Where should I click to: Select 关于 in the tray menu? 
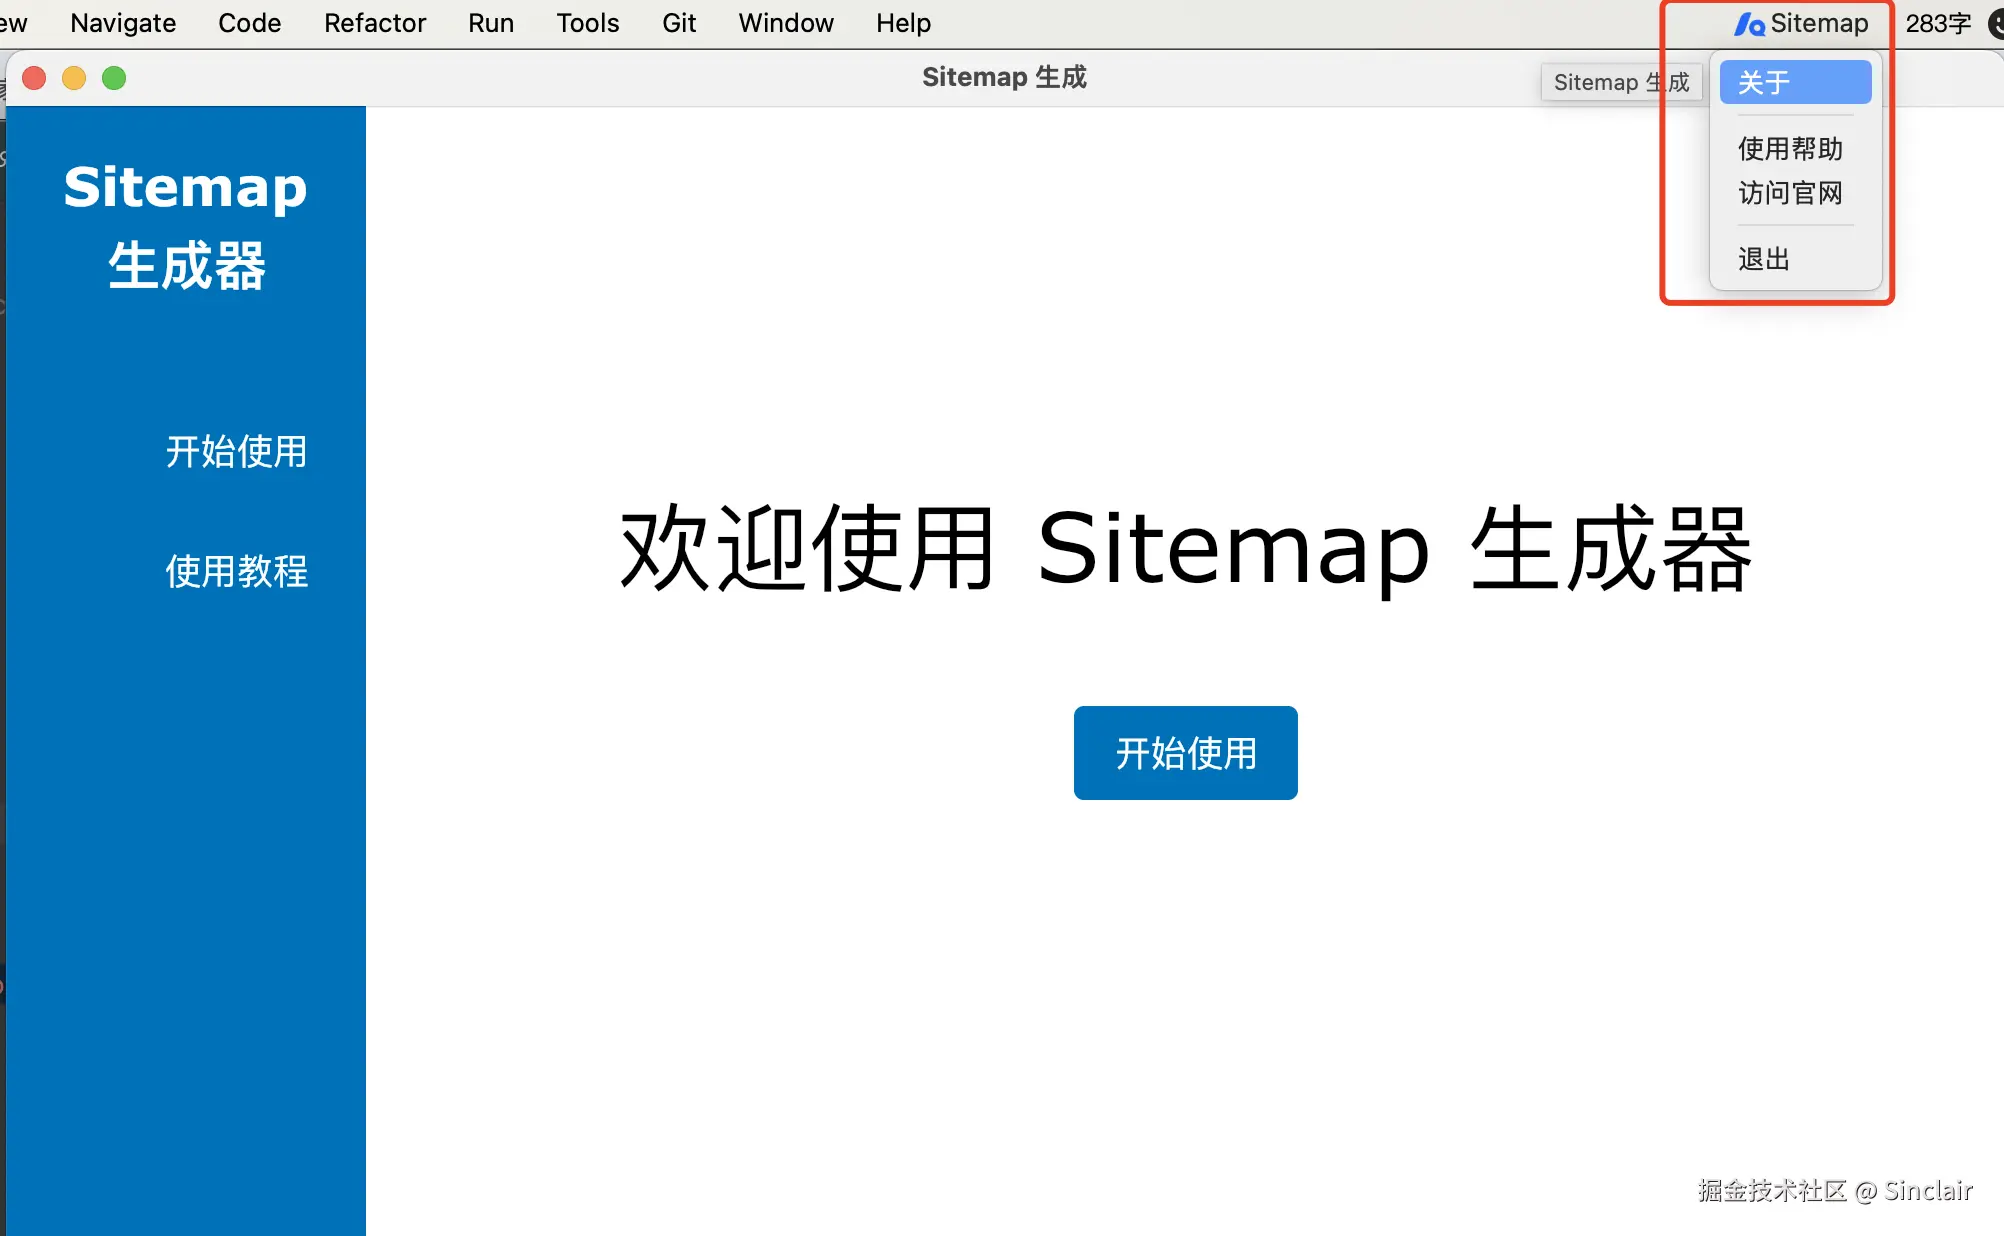[1795, 82]
